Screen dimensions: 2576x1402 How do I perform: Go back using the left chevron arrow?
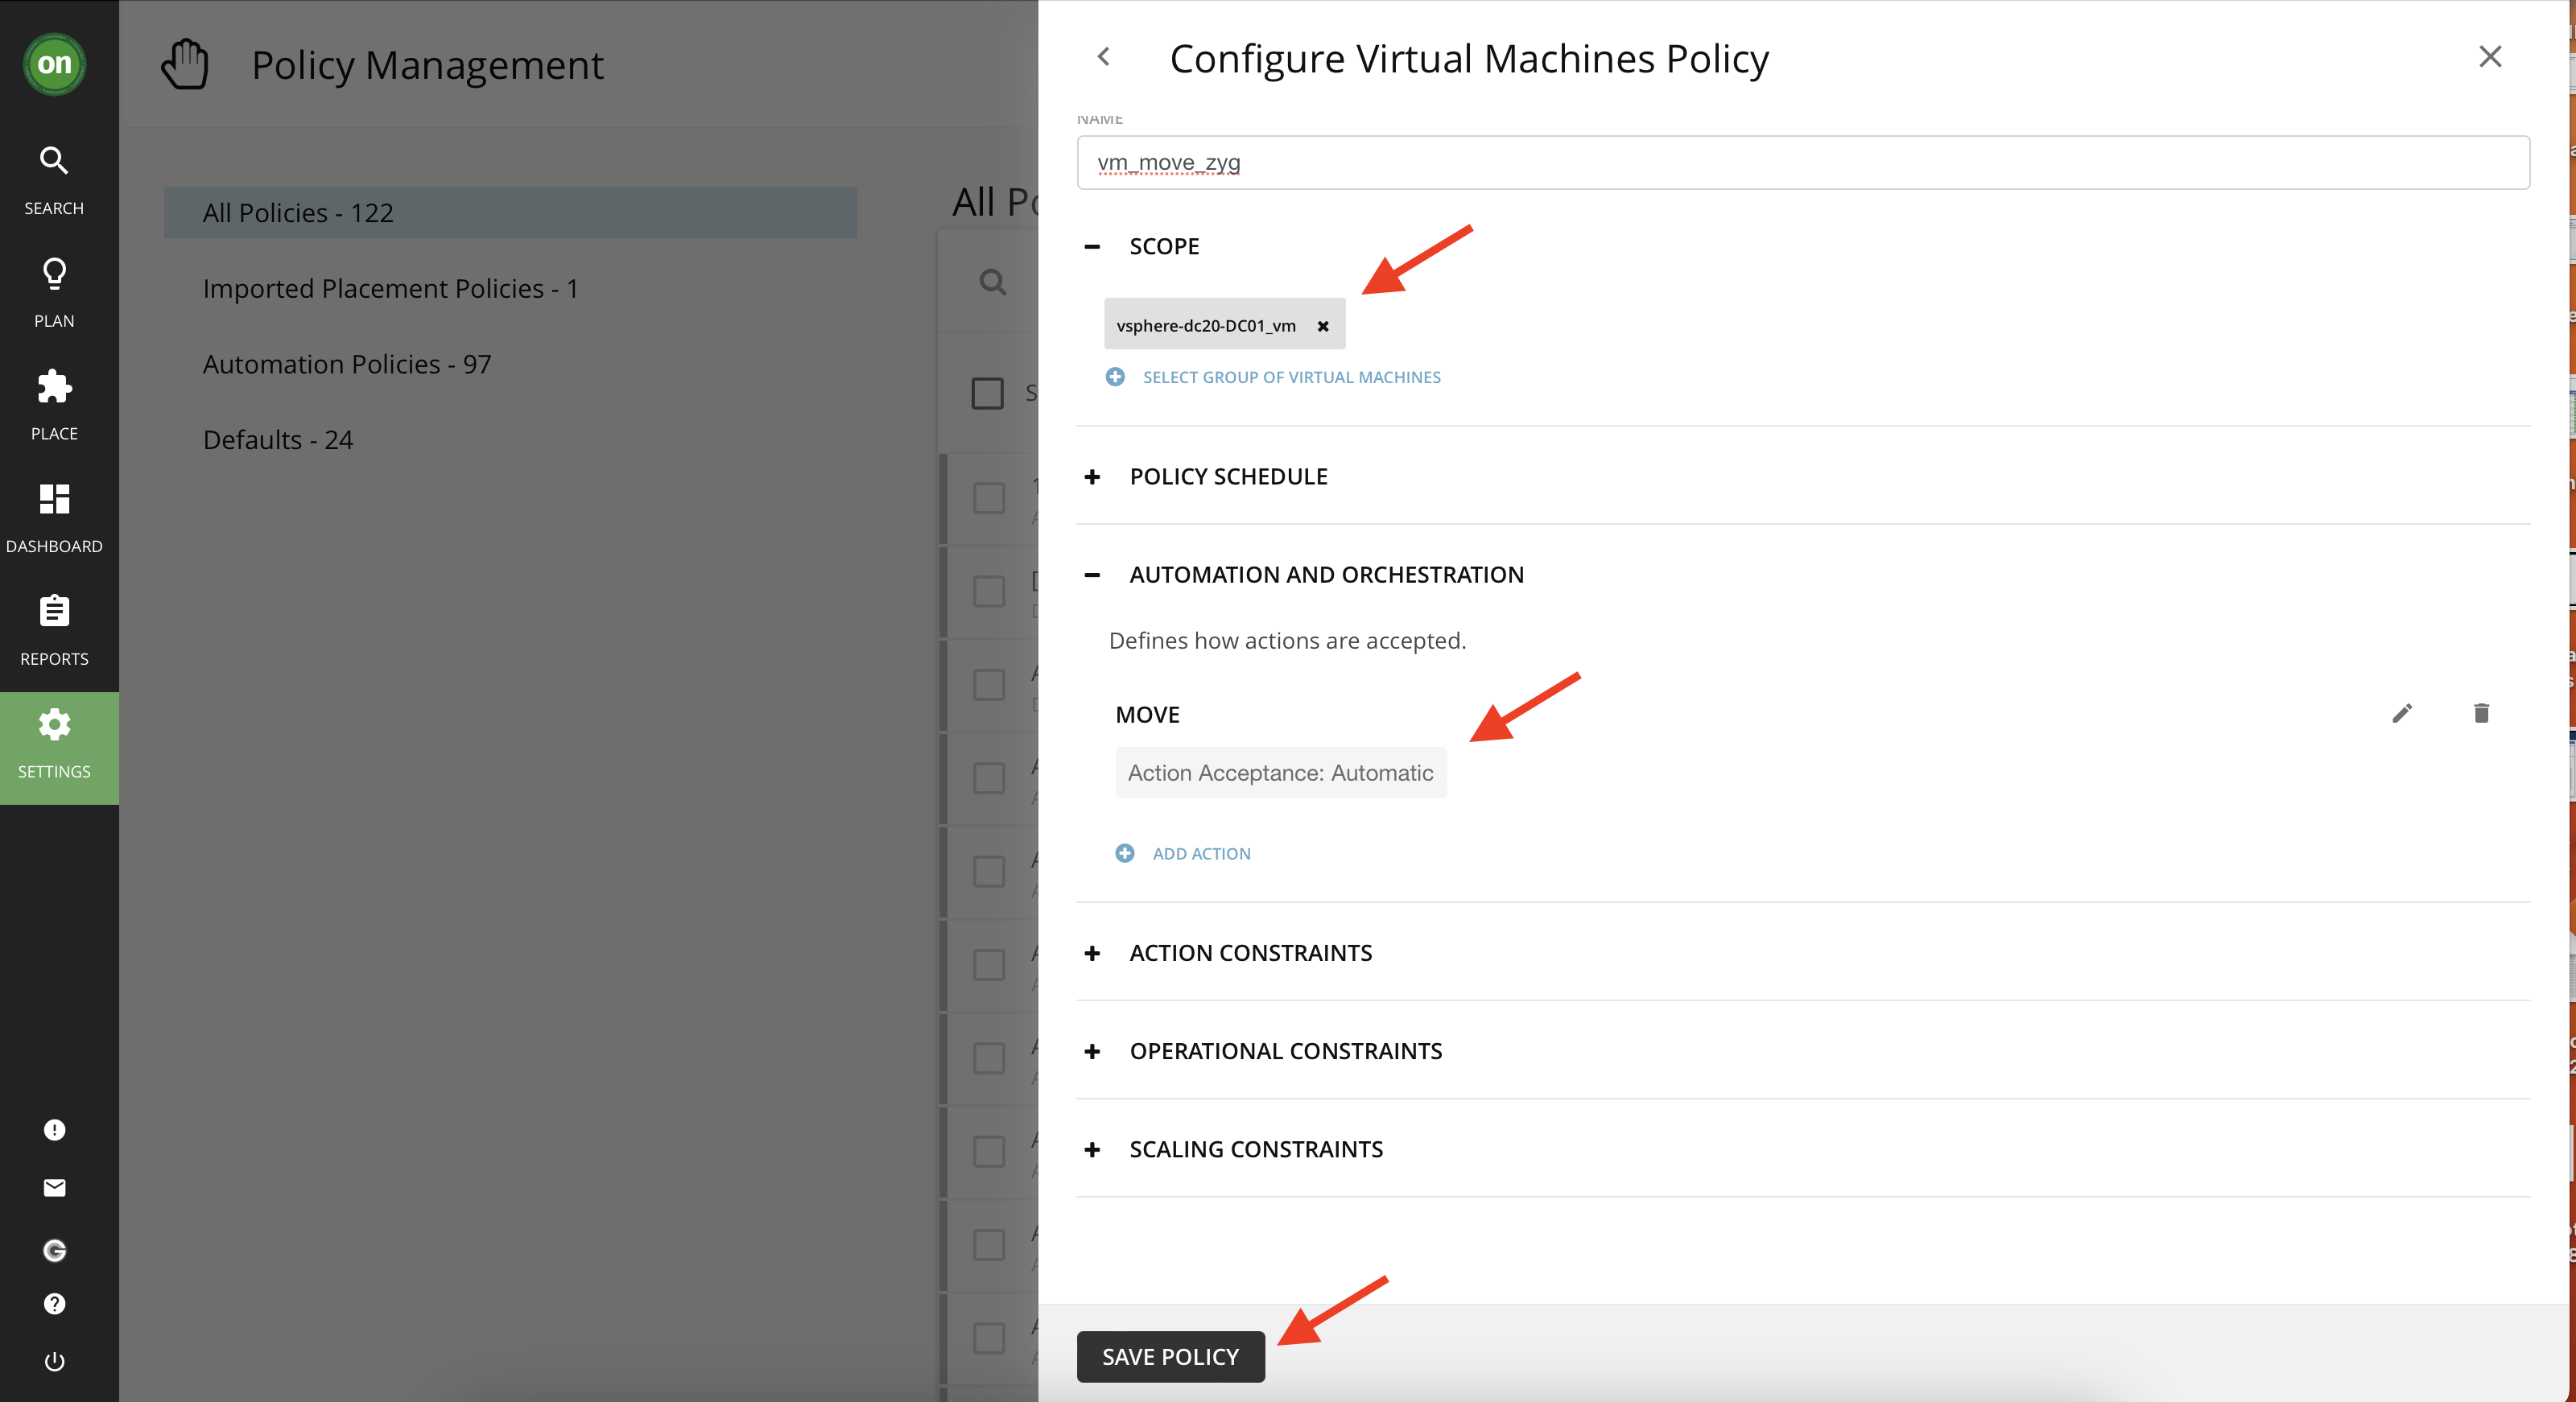[1103, 57]
